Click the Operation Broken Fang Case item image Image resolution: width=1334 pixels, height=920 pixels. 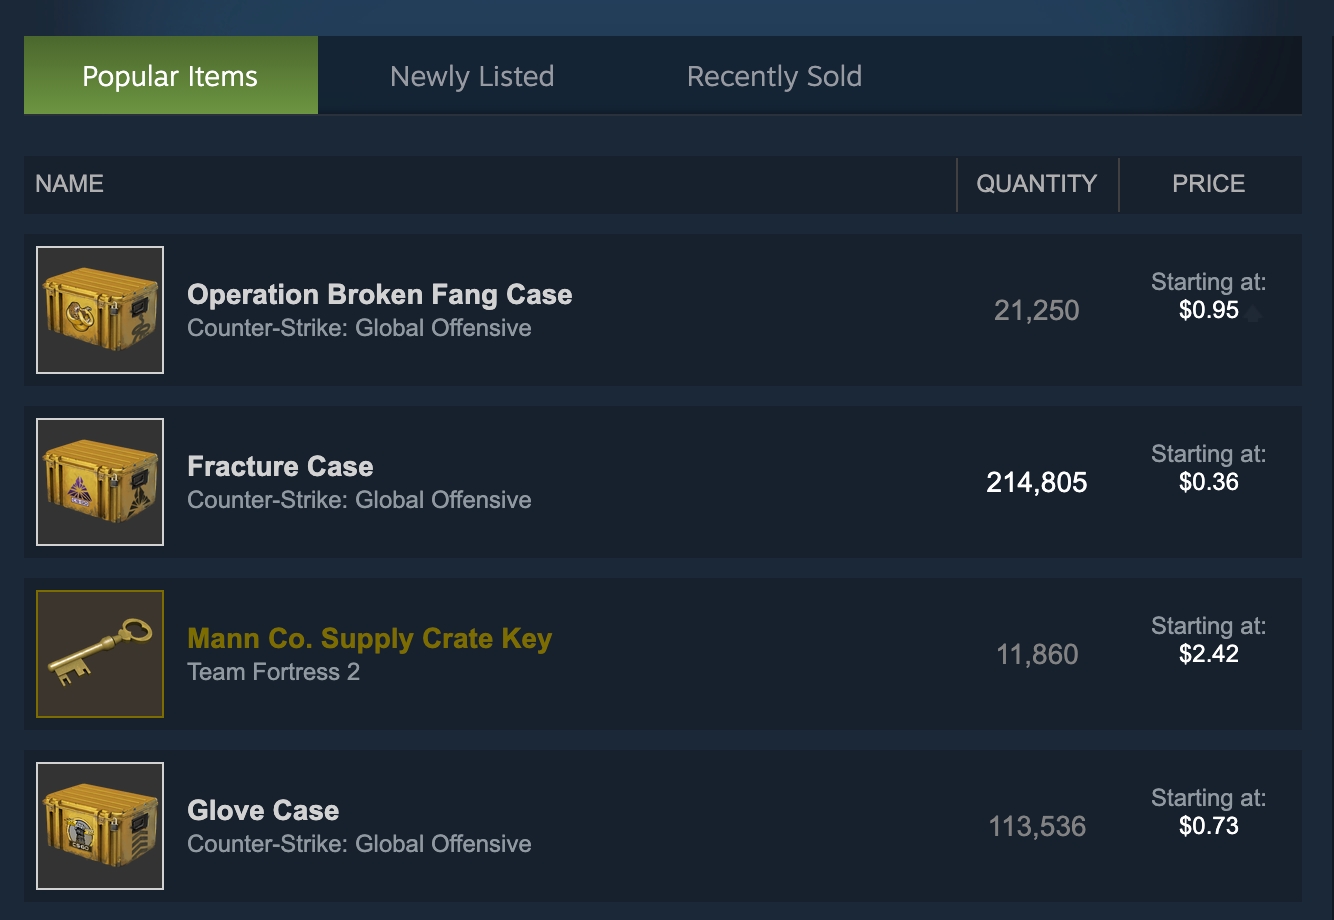(100, 310)
